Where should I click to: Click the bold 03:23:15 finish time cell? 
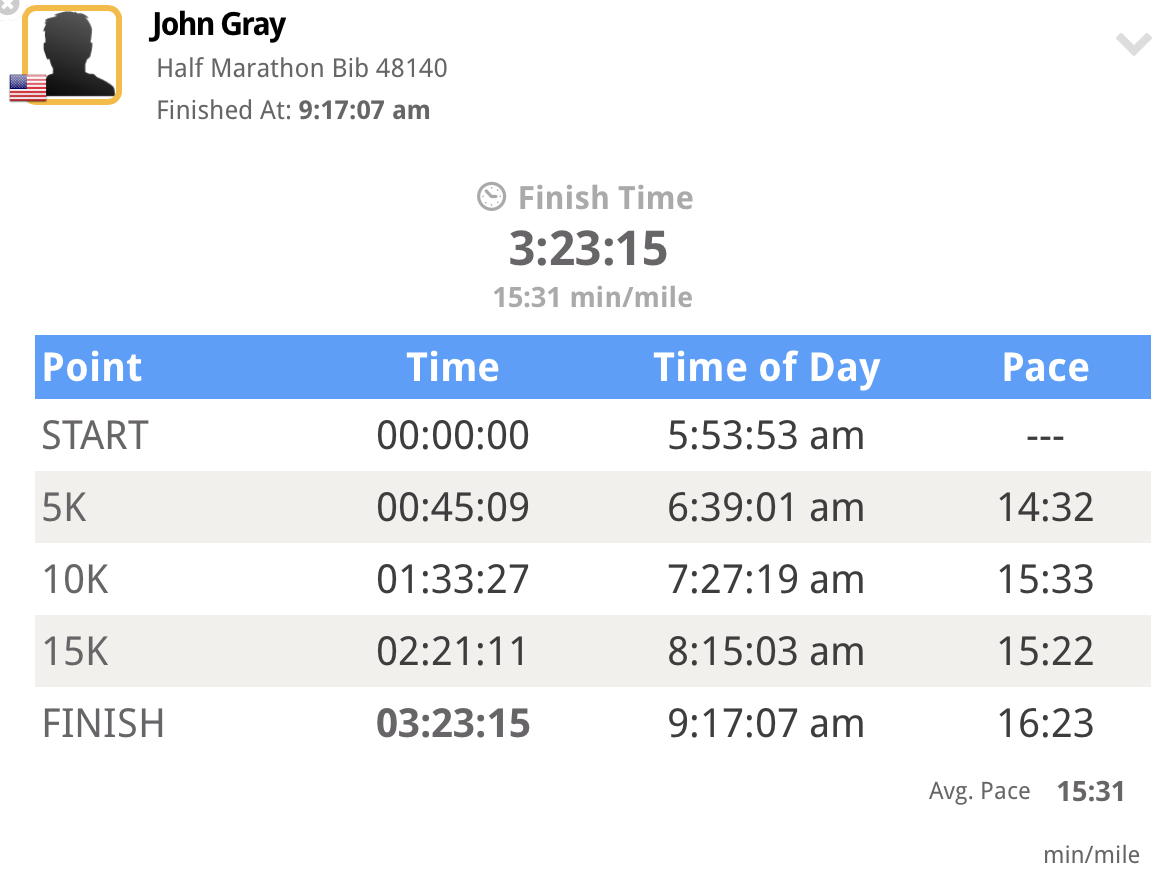coord(453,723)
